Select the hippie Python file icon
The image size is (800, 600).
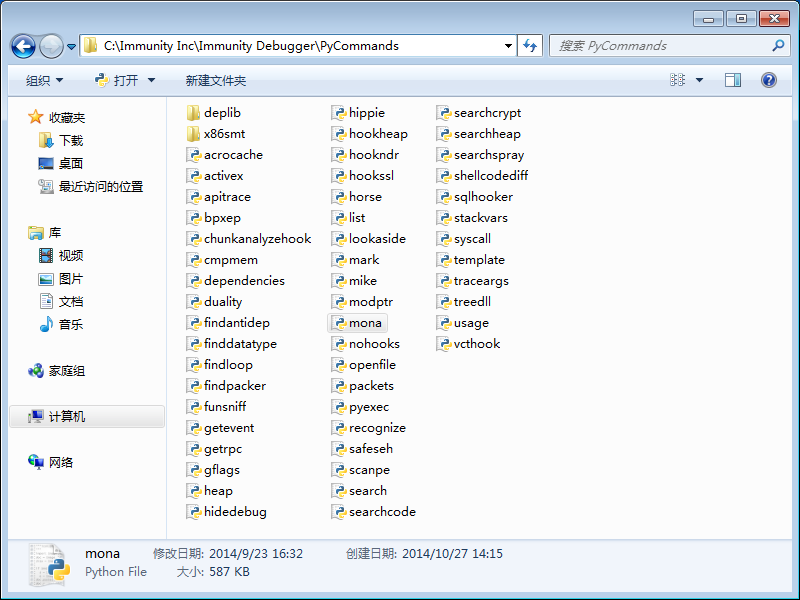[338, 113]
